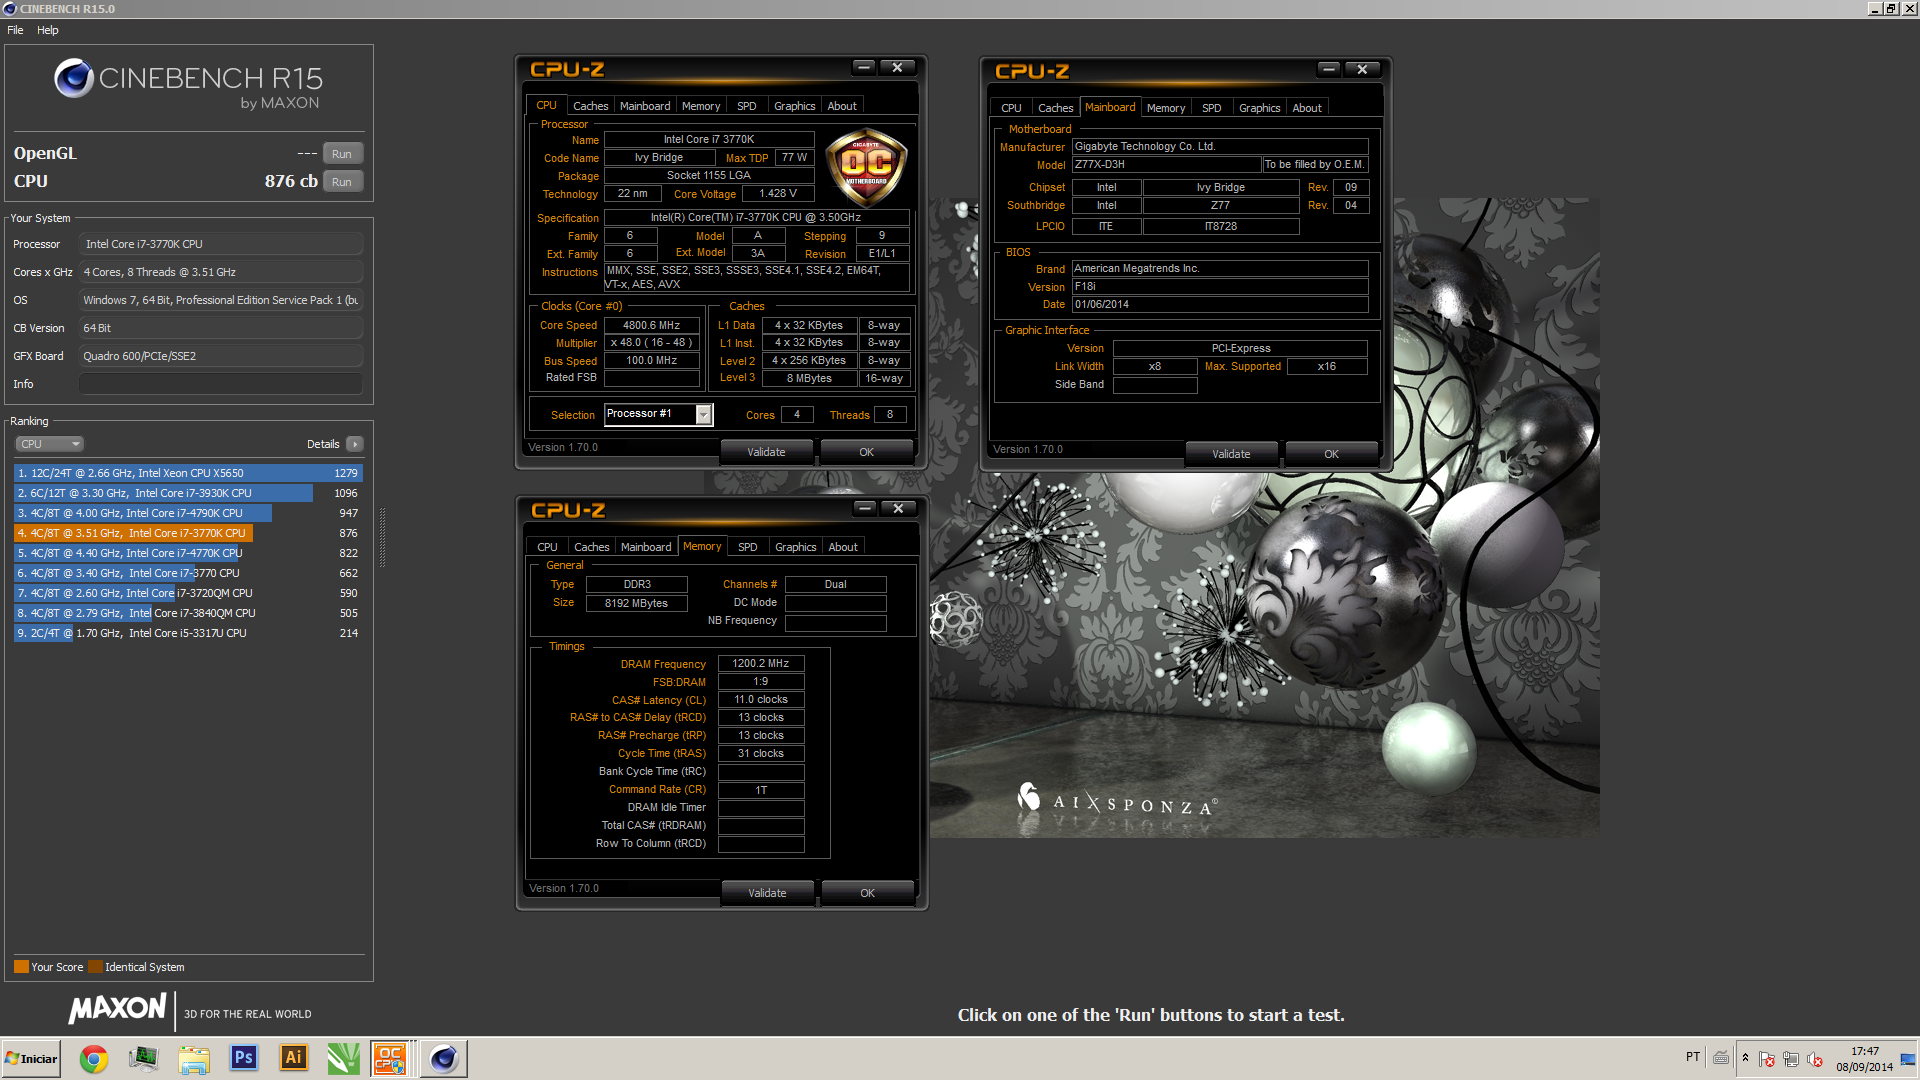Click the Cinebench title bar icon

(x=10, y=9)
